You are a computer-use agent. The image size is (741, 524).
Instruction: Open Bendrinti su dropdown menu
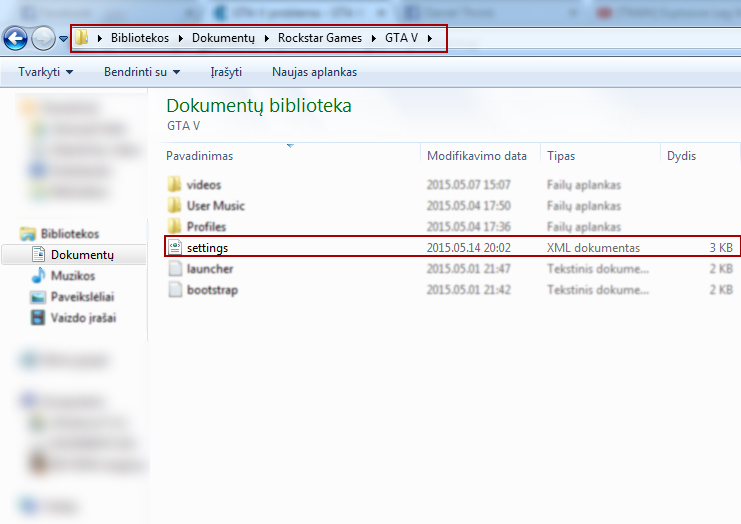pos(142,72)
